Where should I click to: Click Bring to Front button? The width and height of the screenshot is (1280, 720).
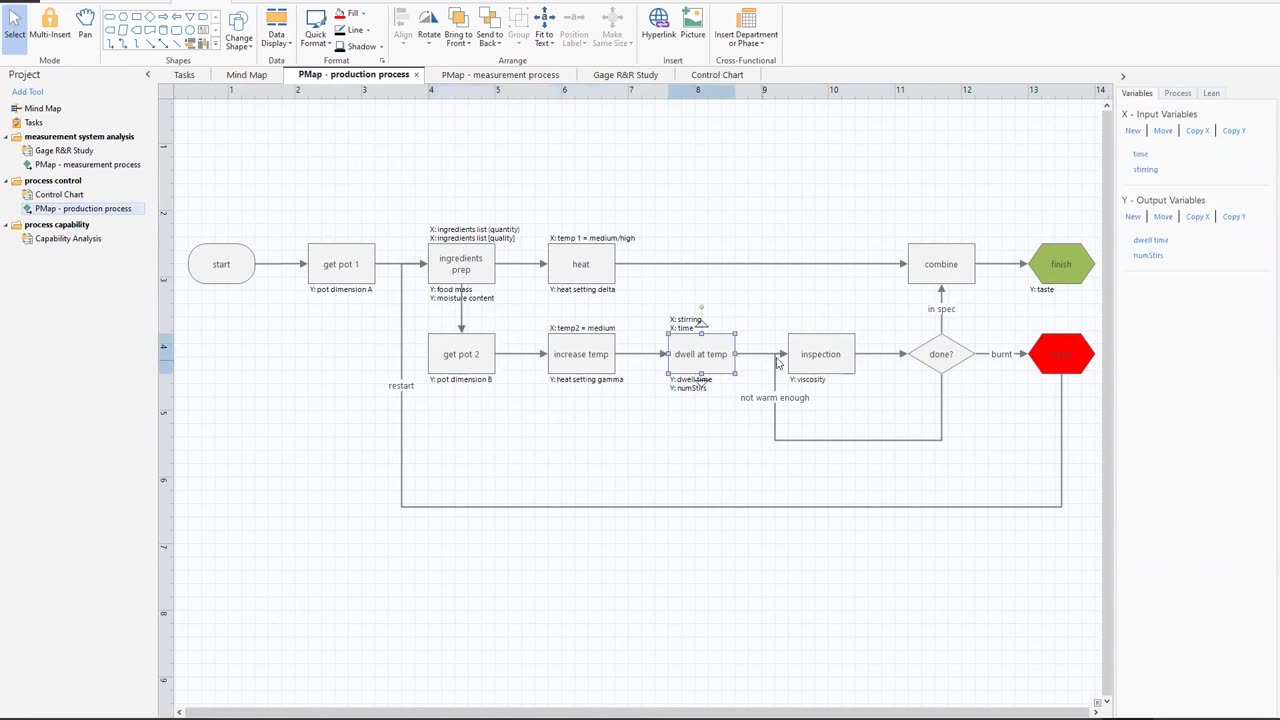[x=458, y=28]
